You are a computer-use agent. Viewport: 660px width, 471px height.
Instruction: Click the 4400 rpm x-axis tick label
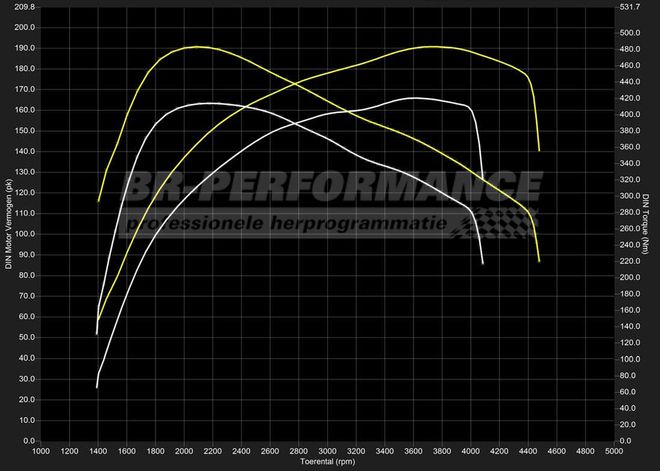528,452
